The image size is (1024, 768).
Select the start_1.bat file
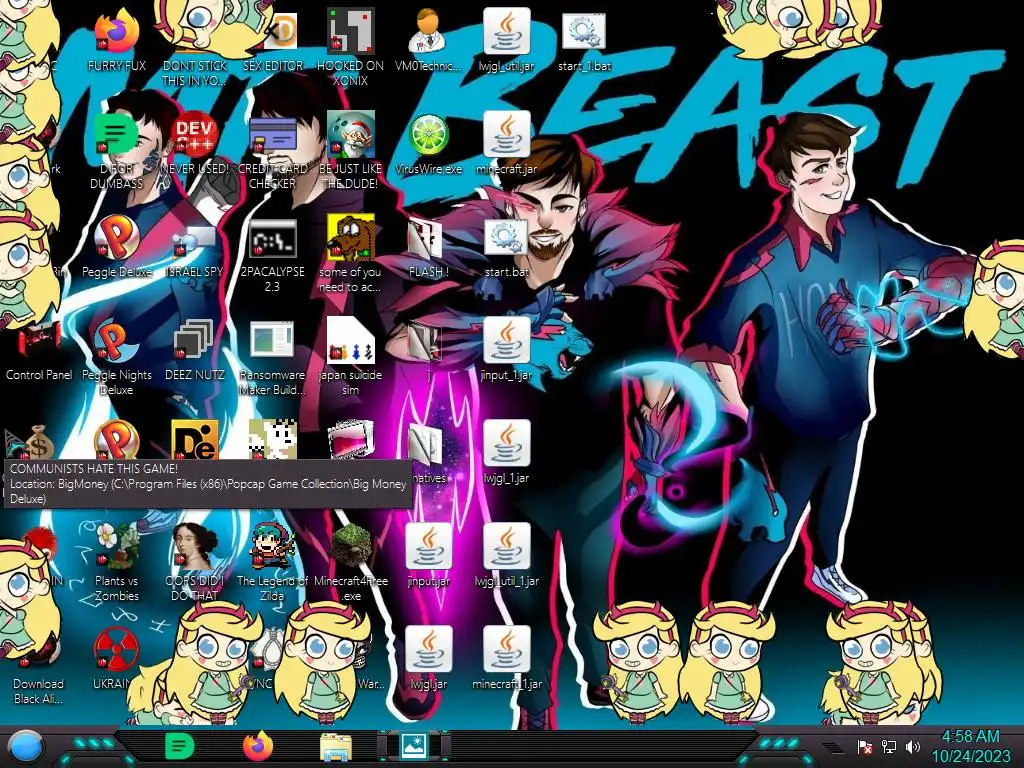[584, 33]
